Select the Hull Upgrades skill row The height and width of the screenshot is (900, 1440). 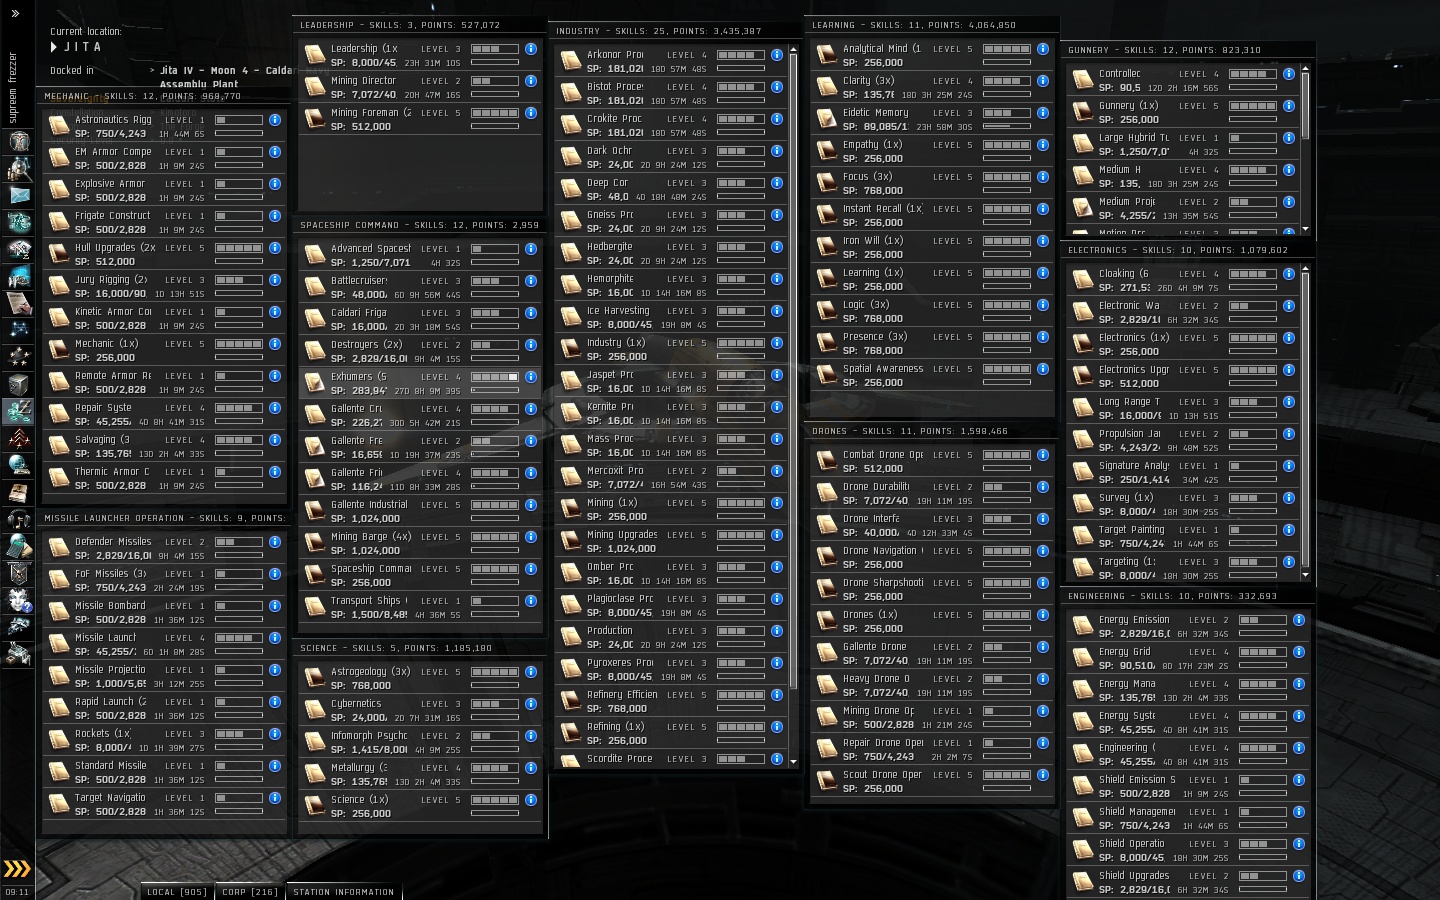tap(164, 255)
